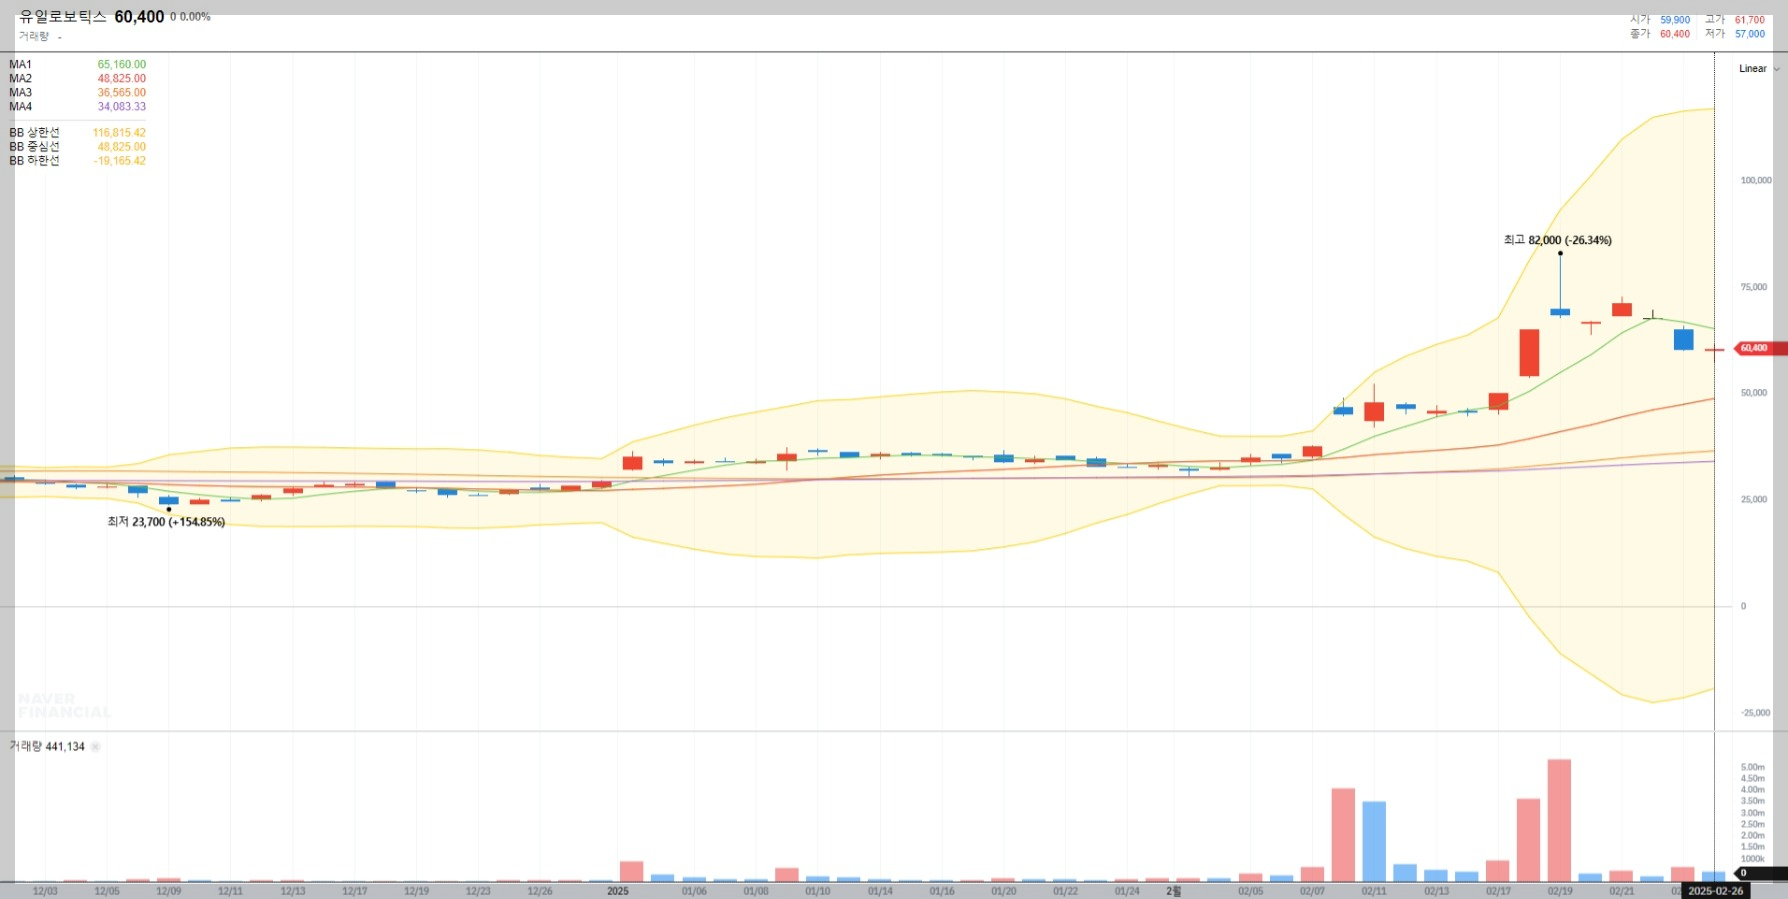Select the BB 중심선 legend row
Screen dimensions: 1788x899
tap(77, 147)
